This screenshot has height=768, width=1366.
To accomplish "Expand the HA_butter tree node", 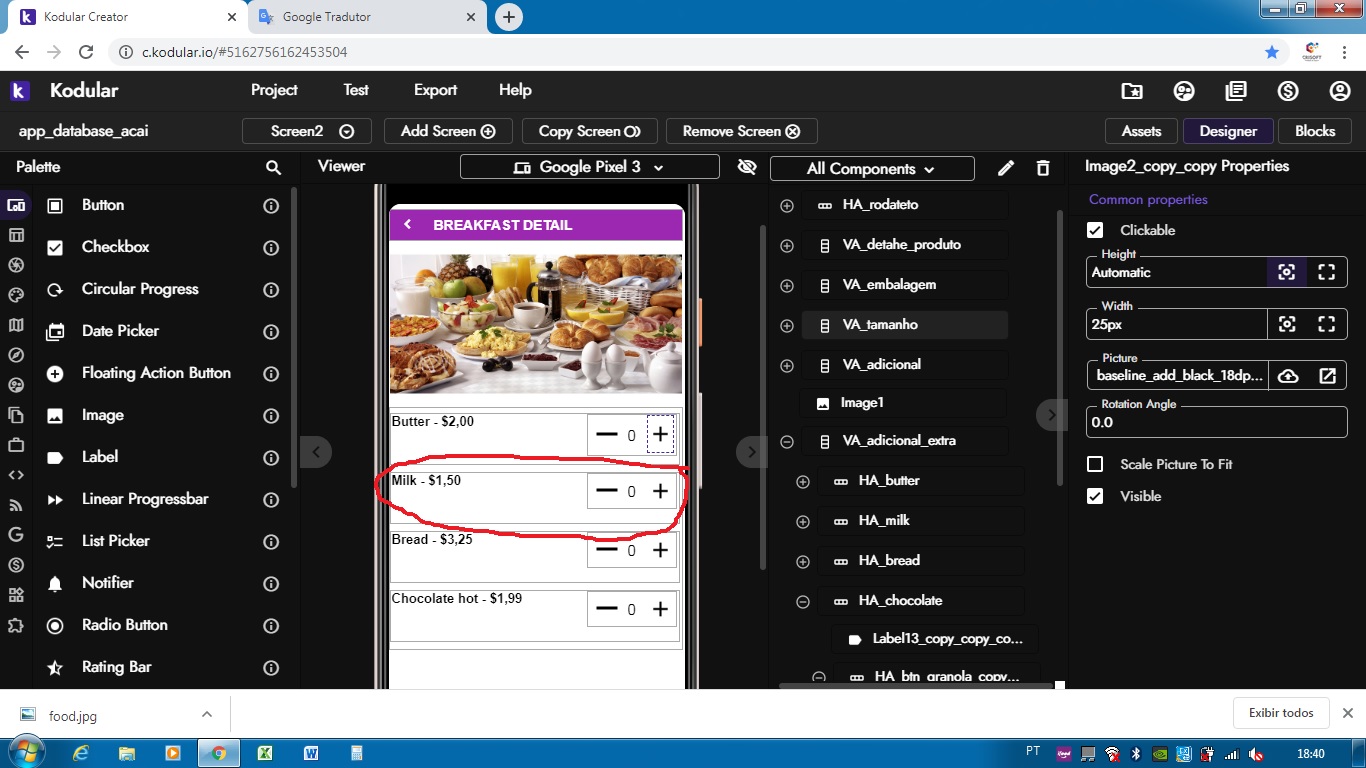I will click(x=802, y=482).
